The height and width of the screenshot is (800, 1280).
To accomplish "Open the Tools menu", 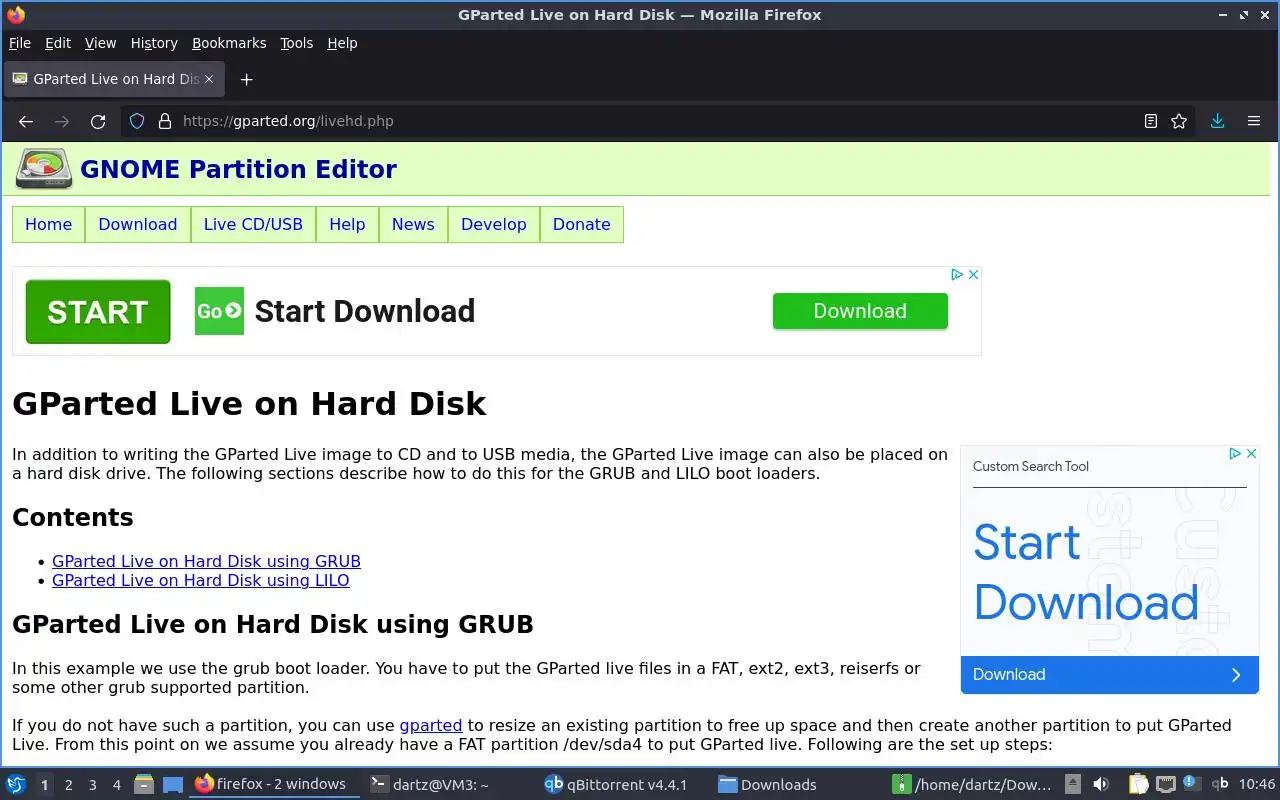I will tap(296, 43).
